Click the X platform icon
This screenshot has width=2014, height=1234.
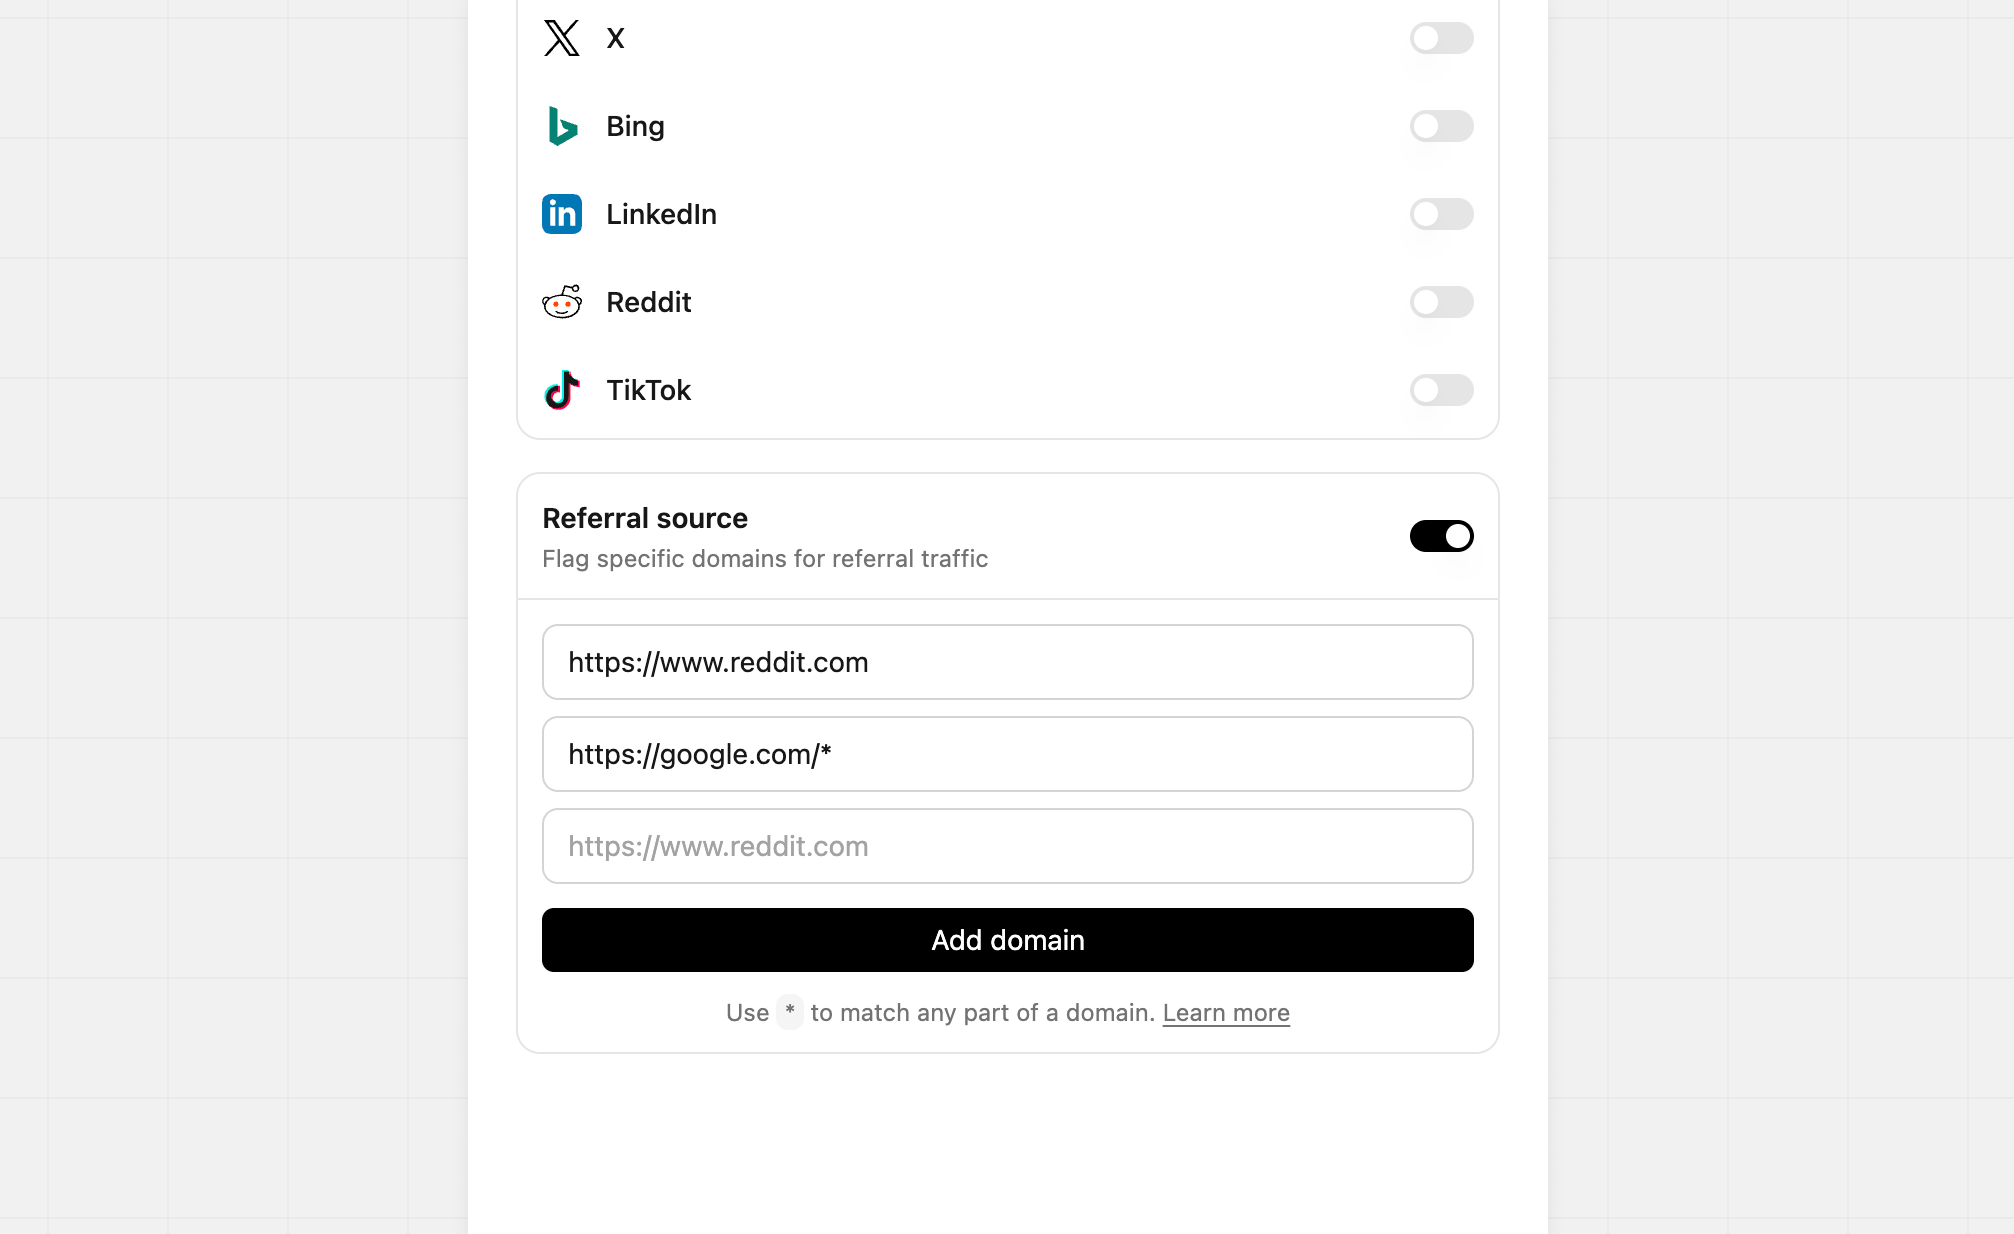click(x=562, y=38)
